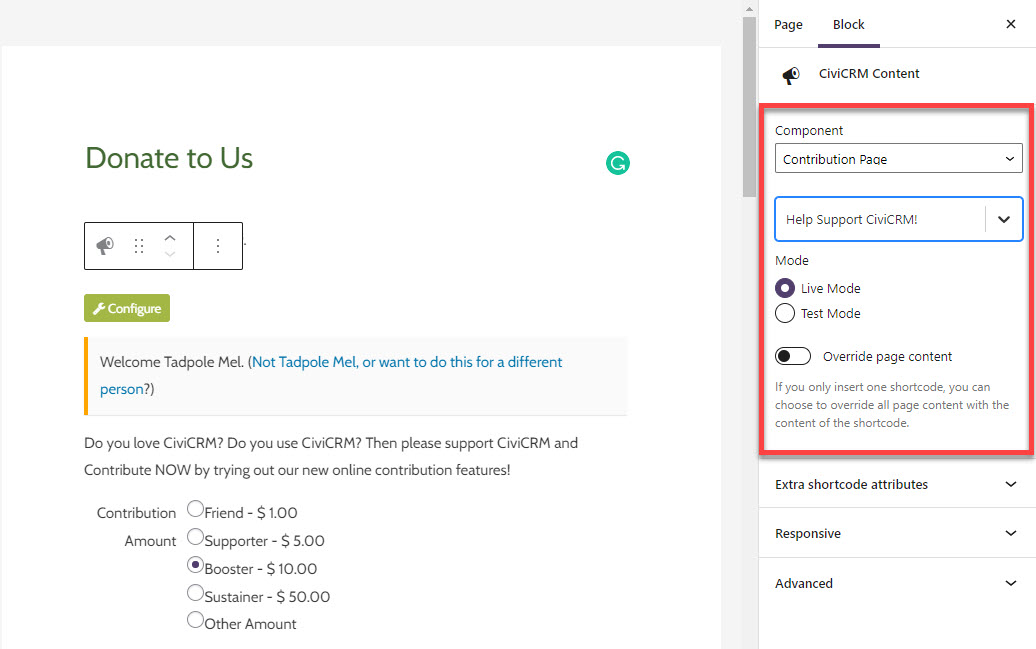Viewport: 1036px width, 649px height.
Task: Click the drag handle in block toolbar
Action: [x=139, y=246]
